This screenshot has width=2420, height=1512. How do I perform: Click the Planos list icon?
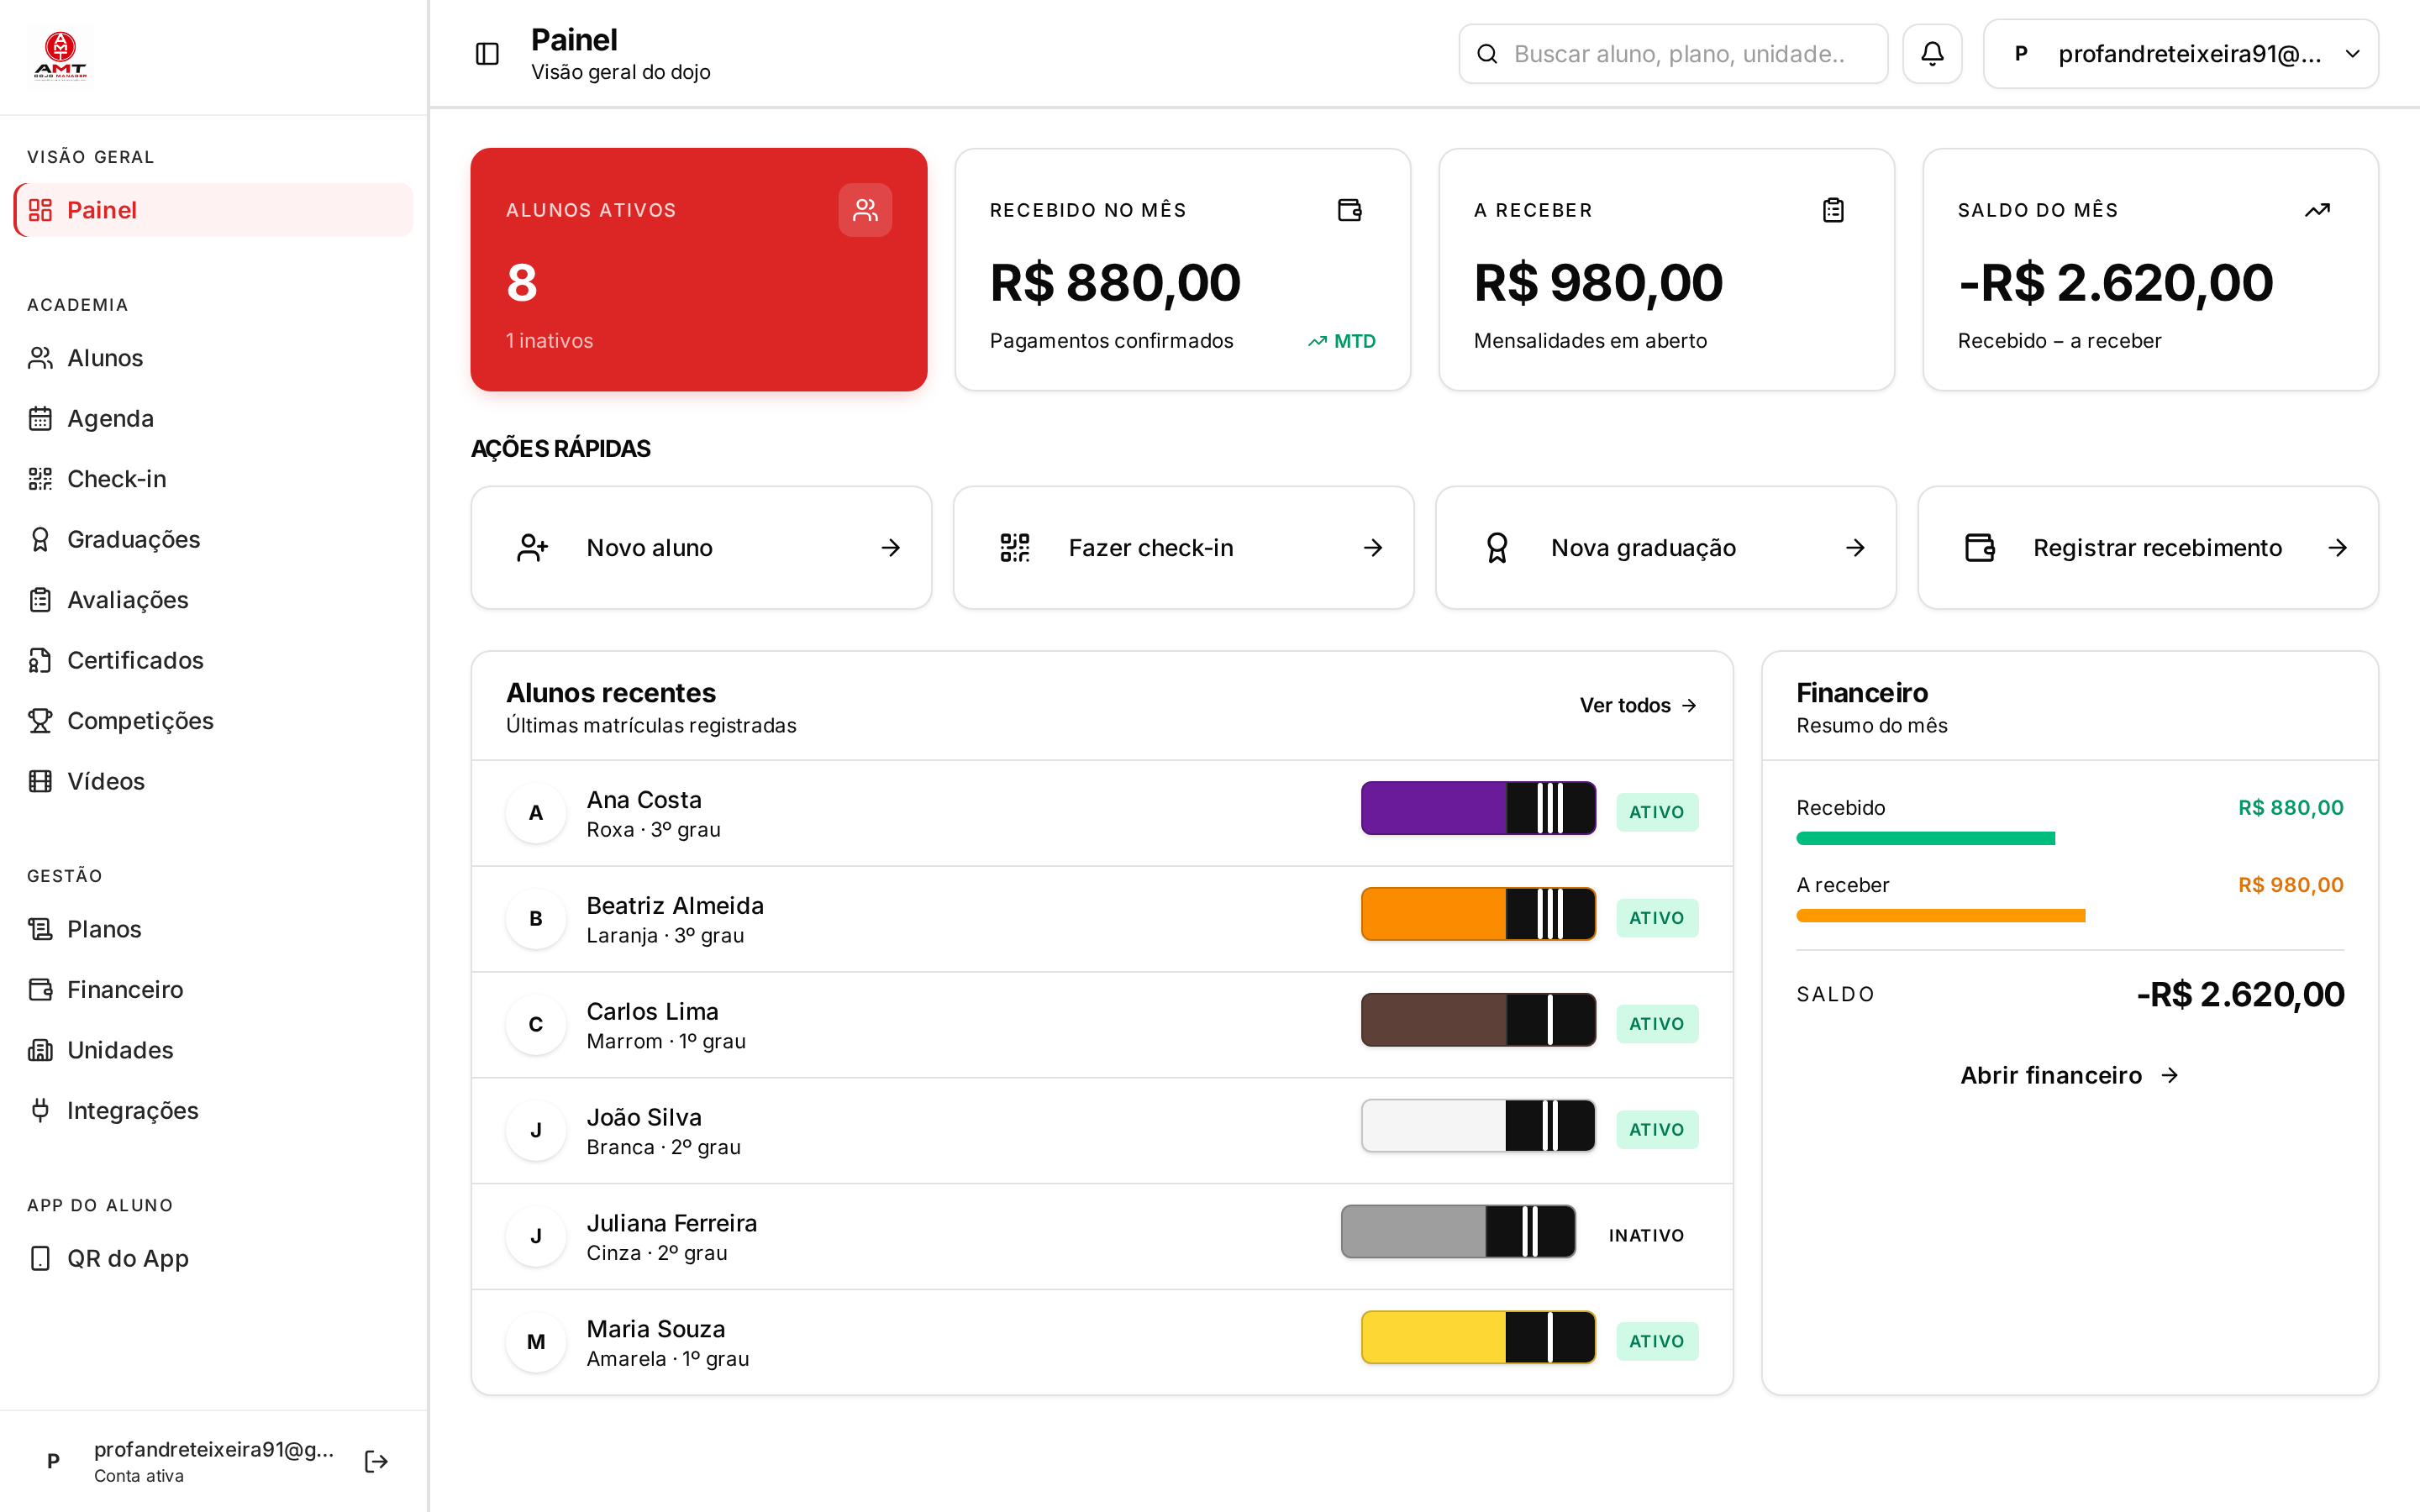[40, 929]
